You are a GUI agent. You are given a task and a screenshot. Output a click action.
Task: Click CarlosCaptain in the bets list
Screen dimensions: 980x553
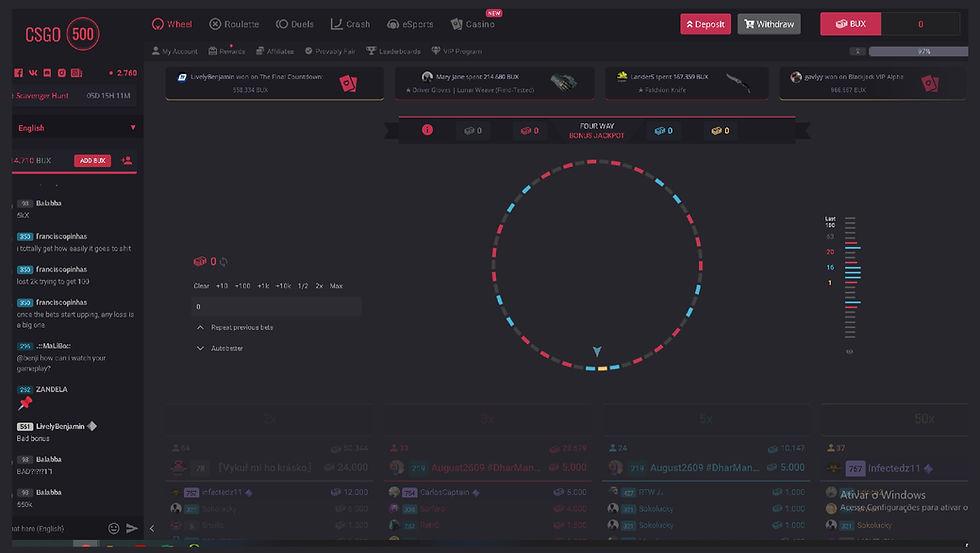coord(444,492)
